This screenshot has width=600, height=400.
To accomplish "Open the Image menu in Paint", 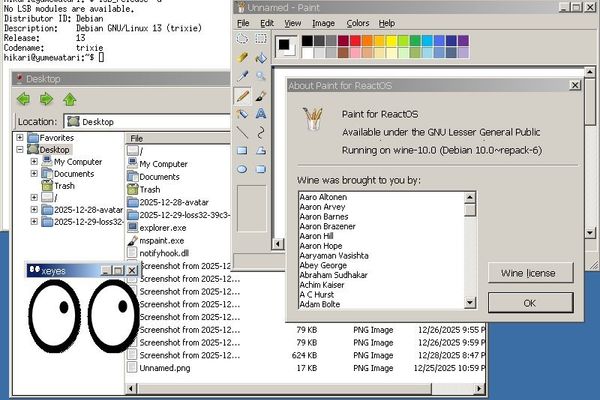I will [x=323, y=23].
